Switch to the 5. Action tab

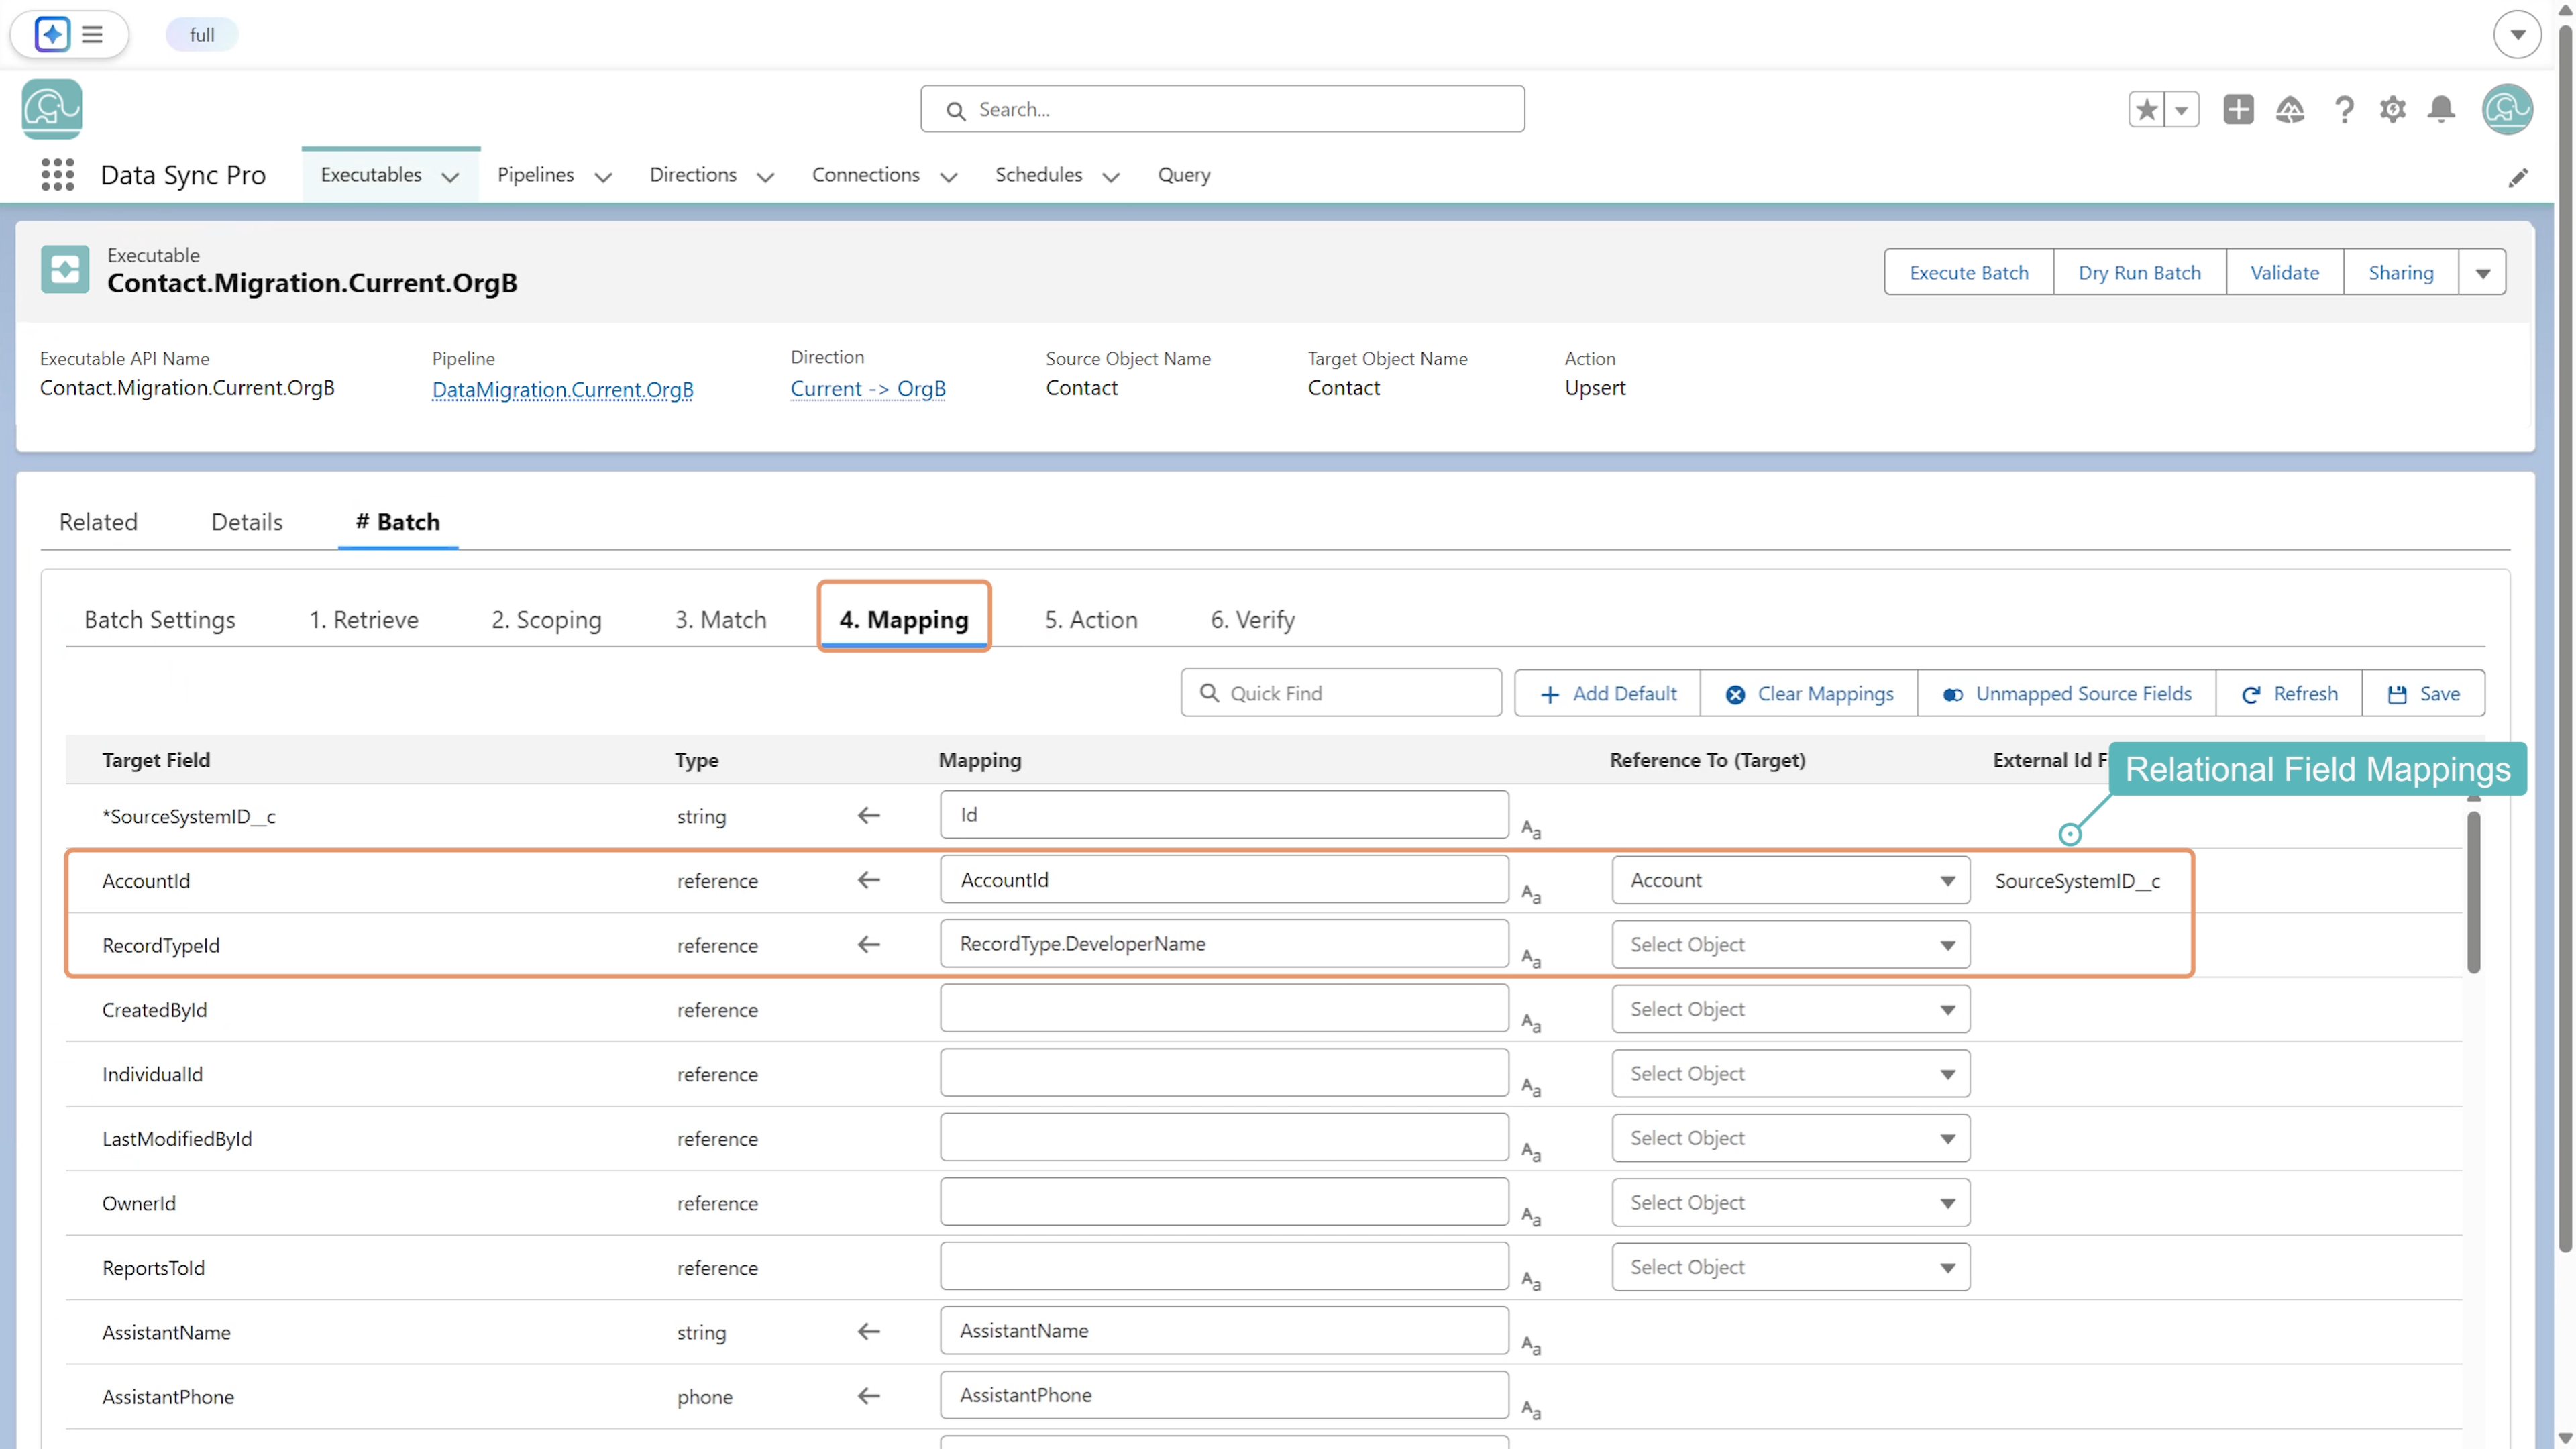(1091, 619)
